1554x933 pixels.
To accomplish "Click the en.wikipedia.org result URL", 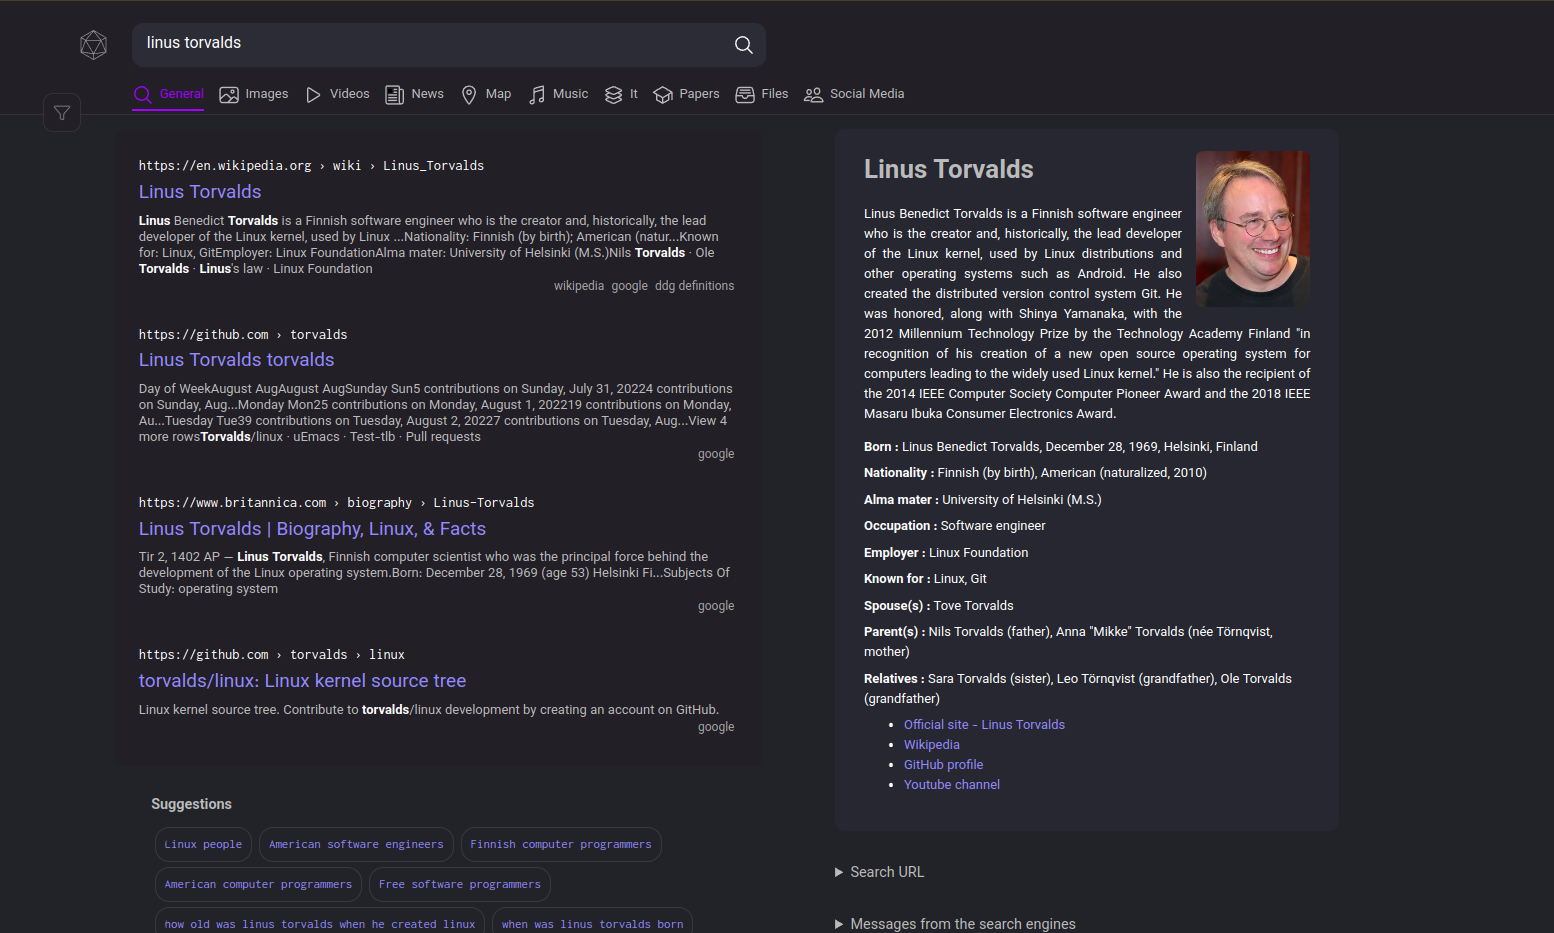I will click(311, 166).
